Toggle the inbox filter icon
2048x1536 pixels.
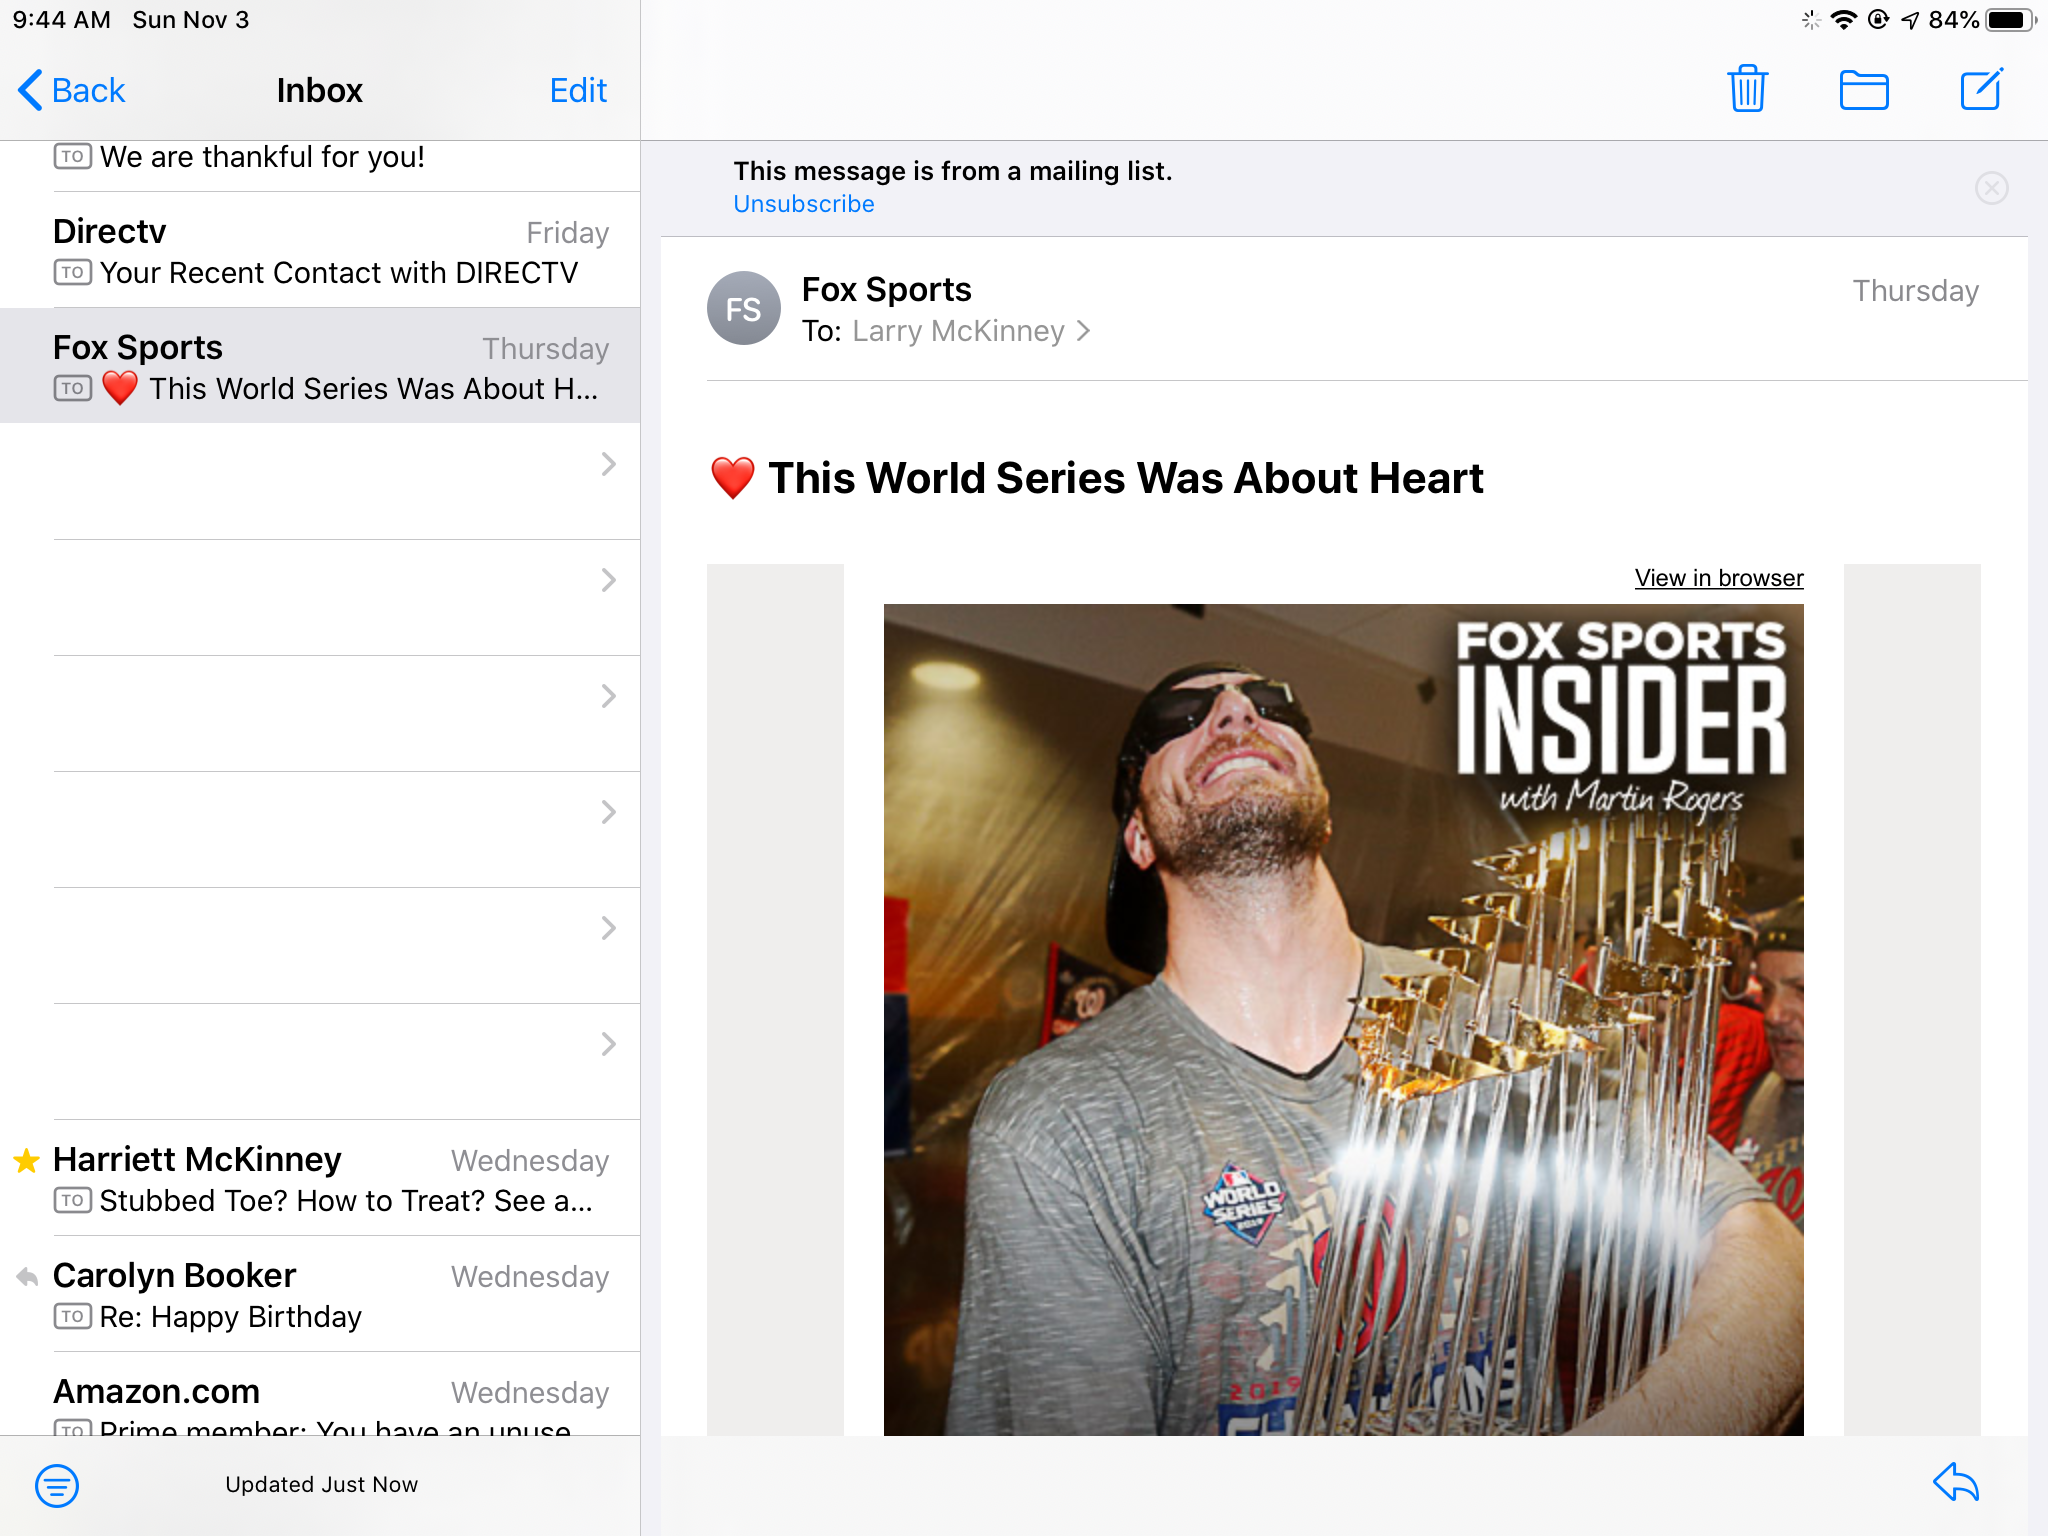[57, 1485]
